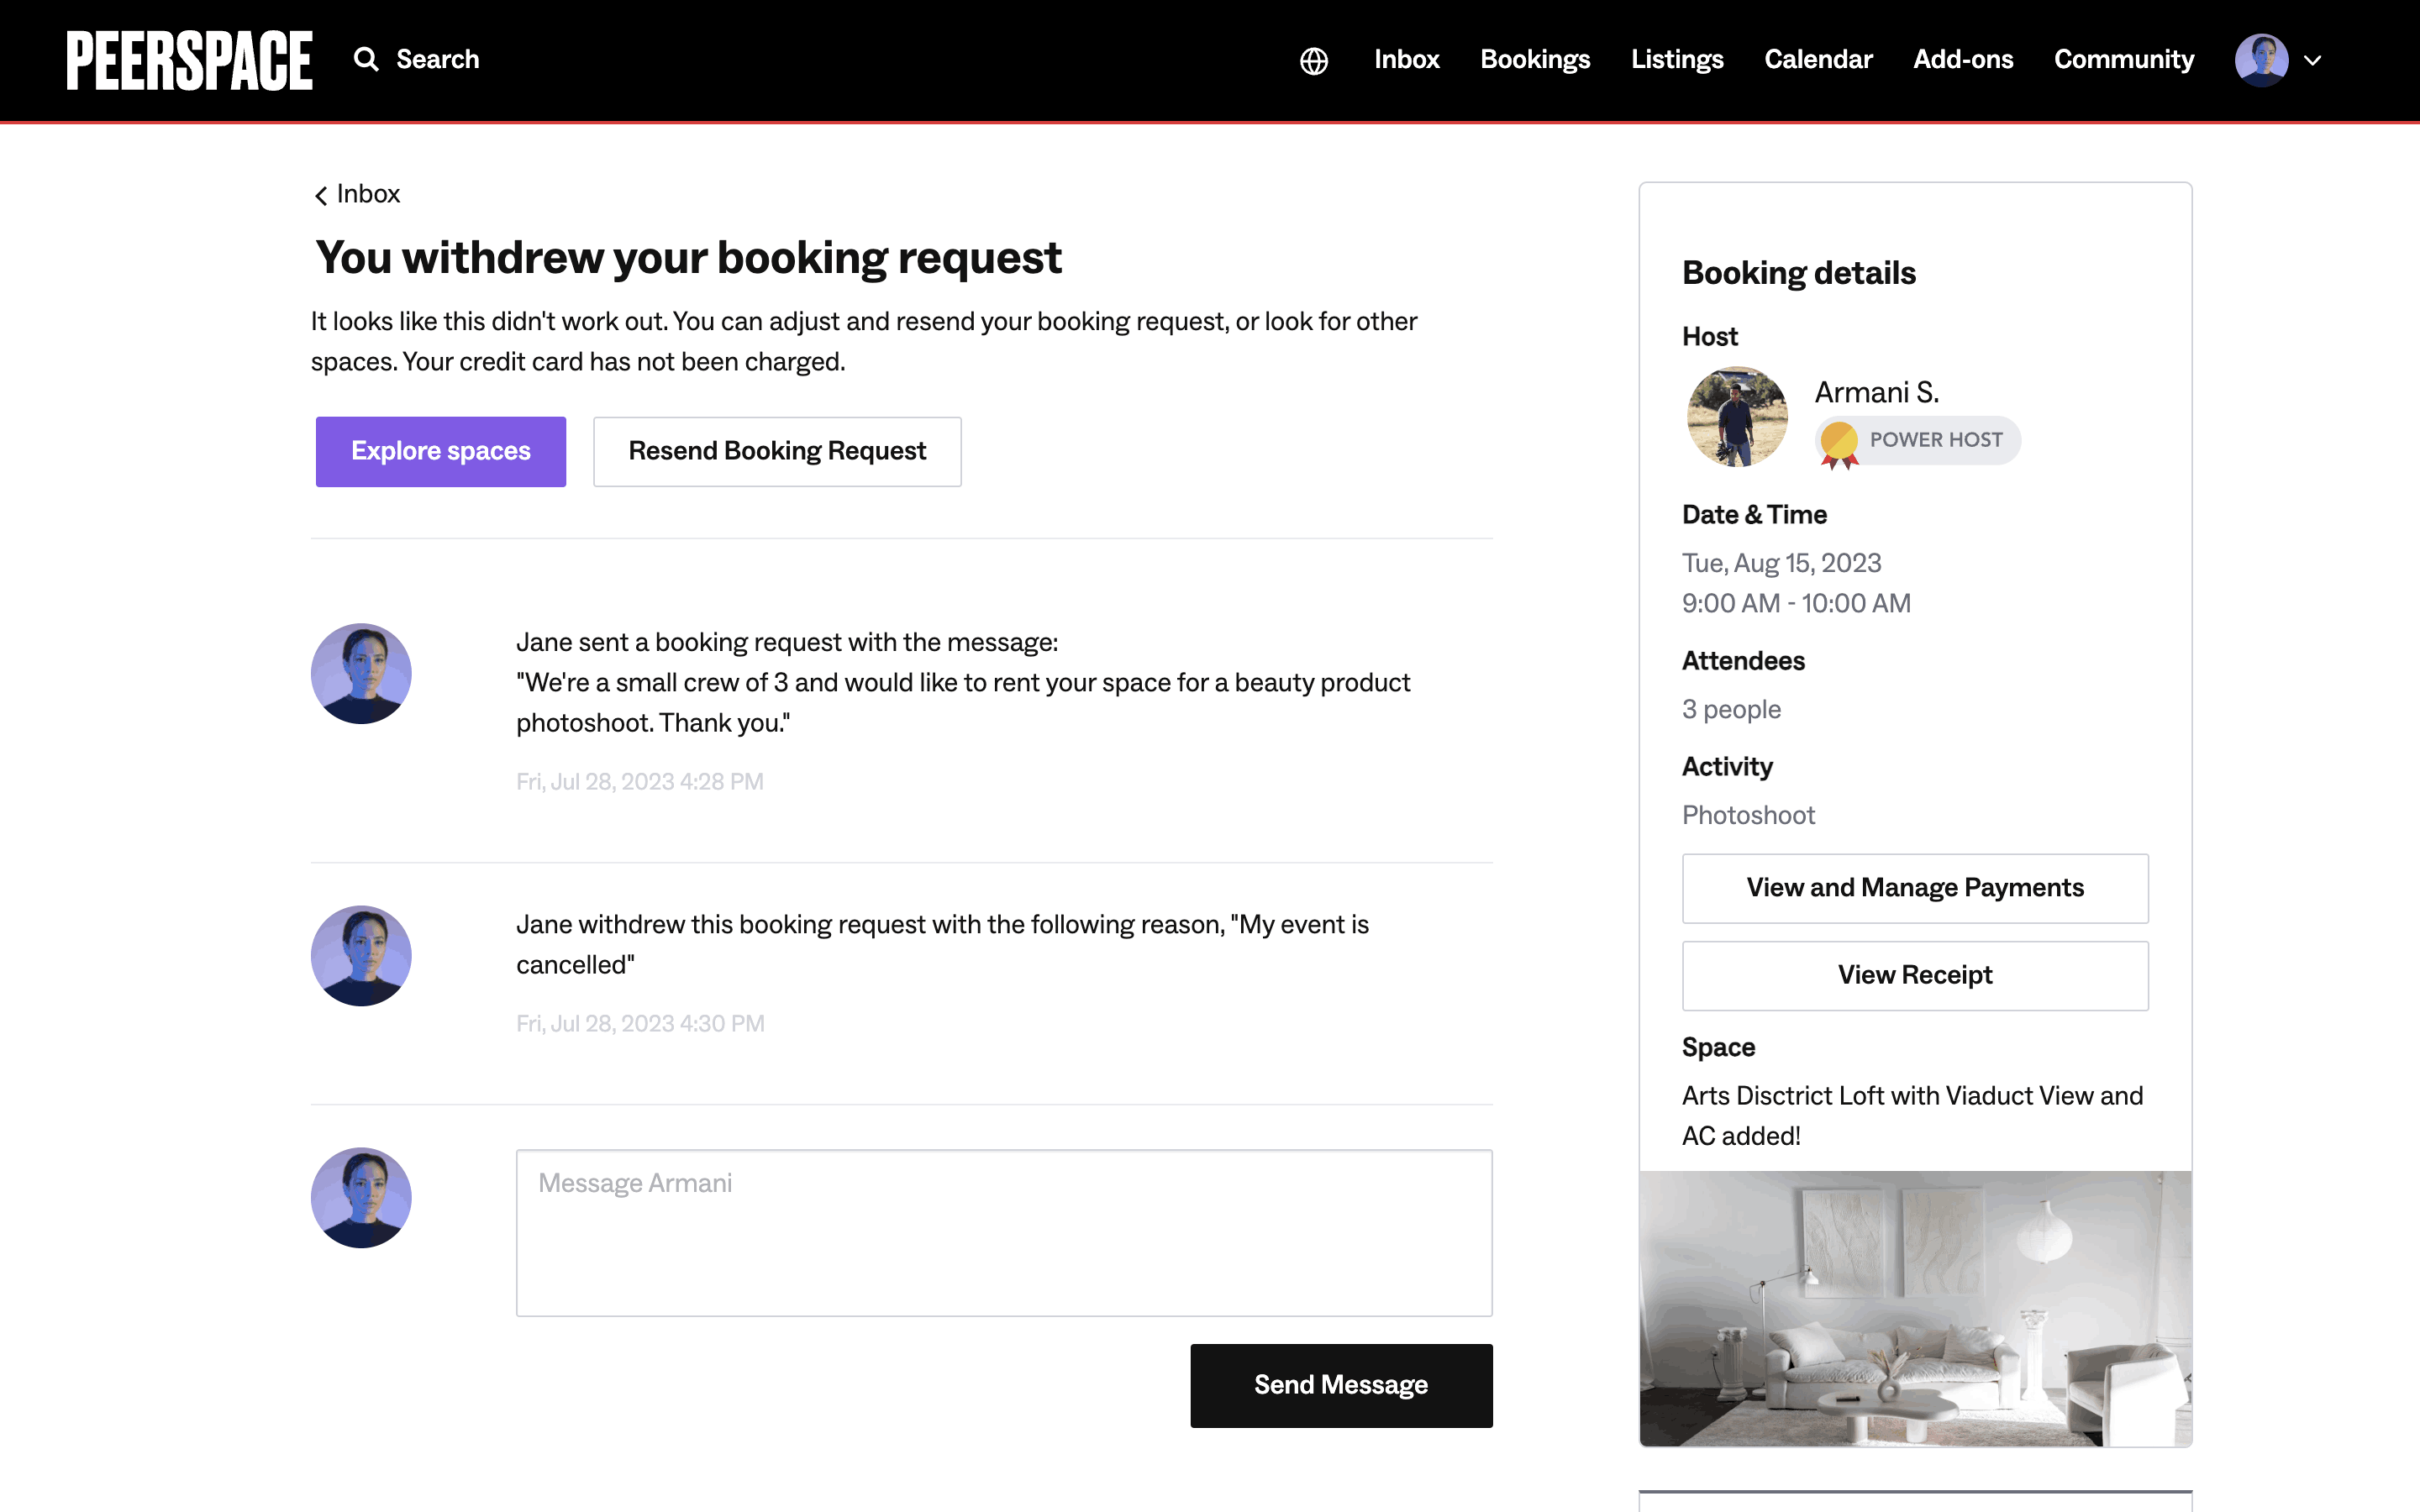Open the globe language selector
The height and width of the screenshot is (1512, 2420).
click(x=1313, y=61)
